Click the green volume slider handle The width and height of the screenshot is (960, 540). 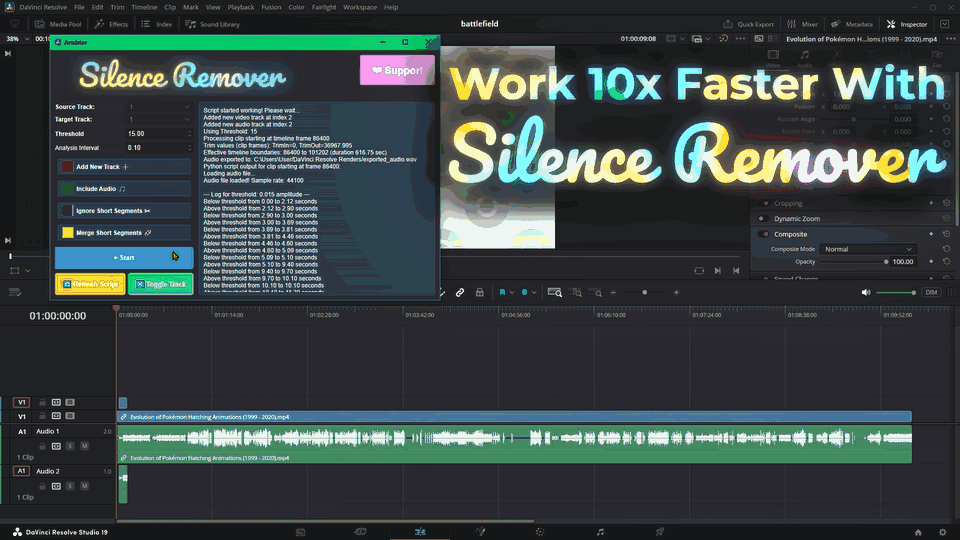pos(913,293)
